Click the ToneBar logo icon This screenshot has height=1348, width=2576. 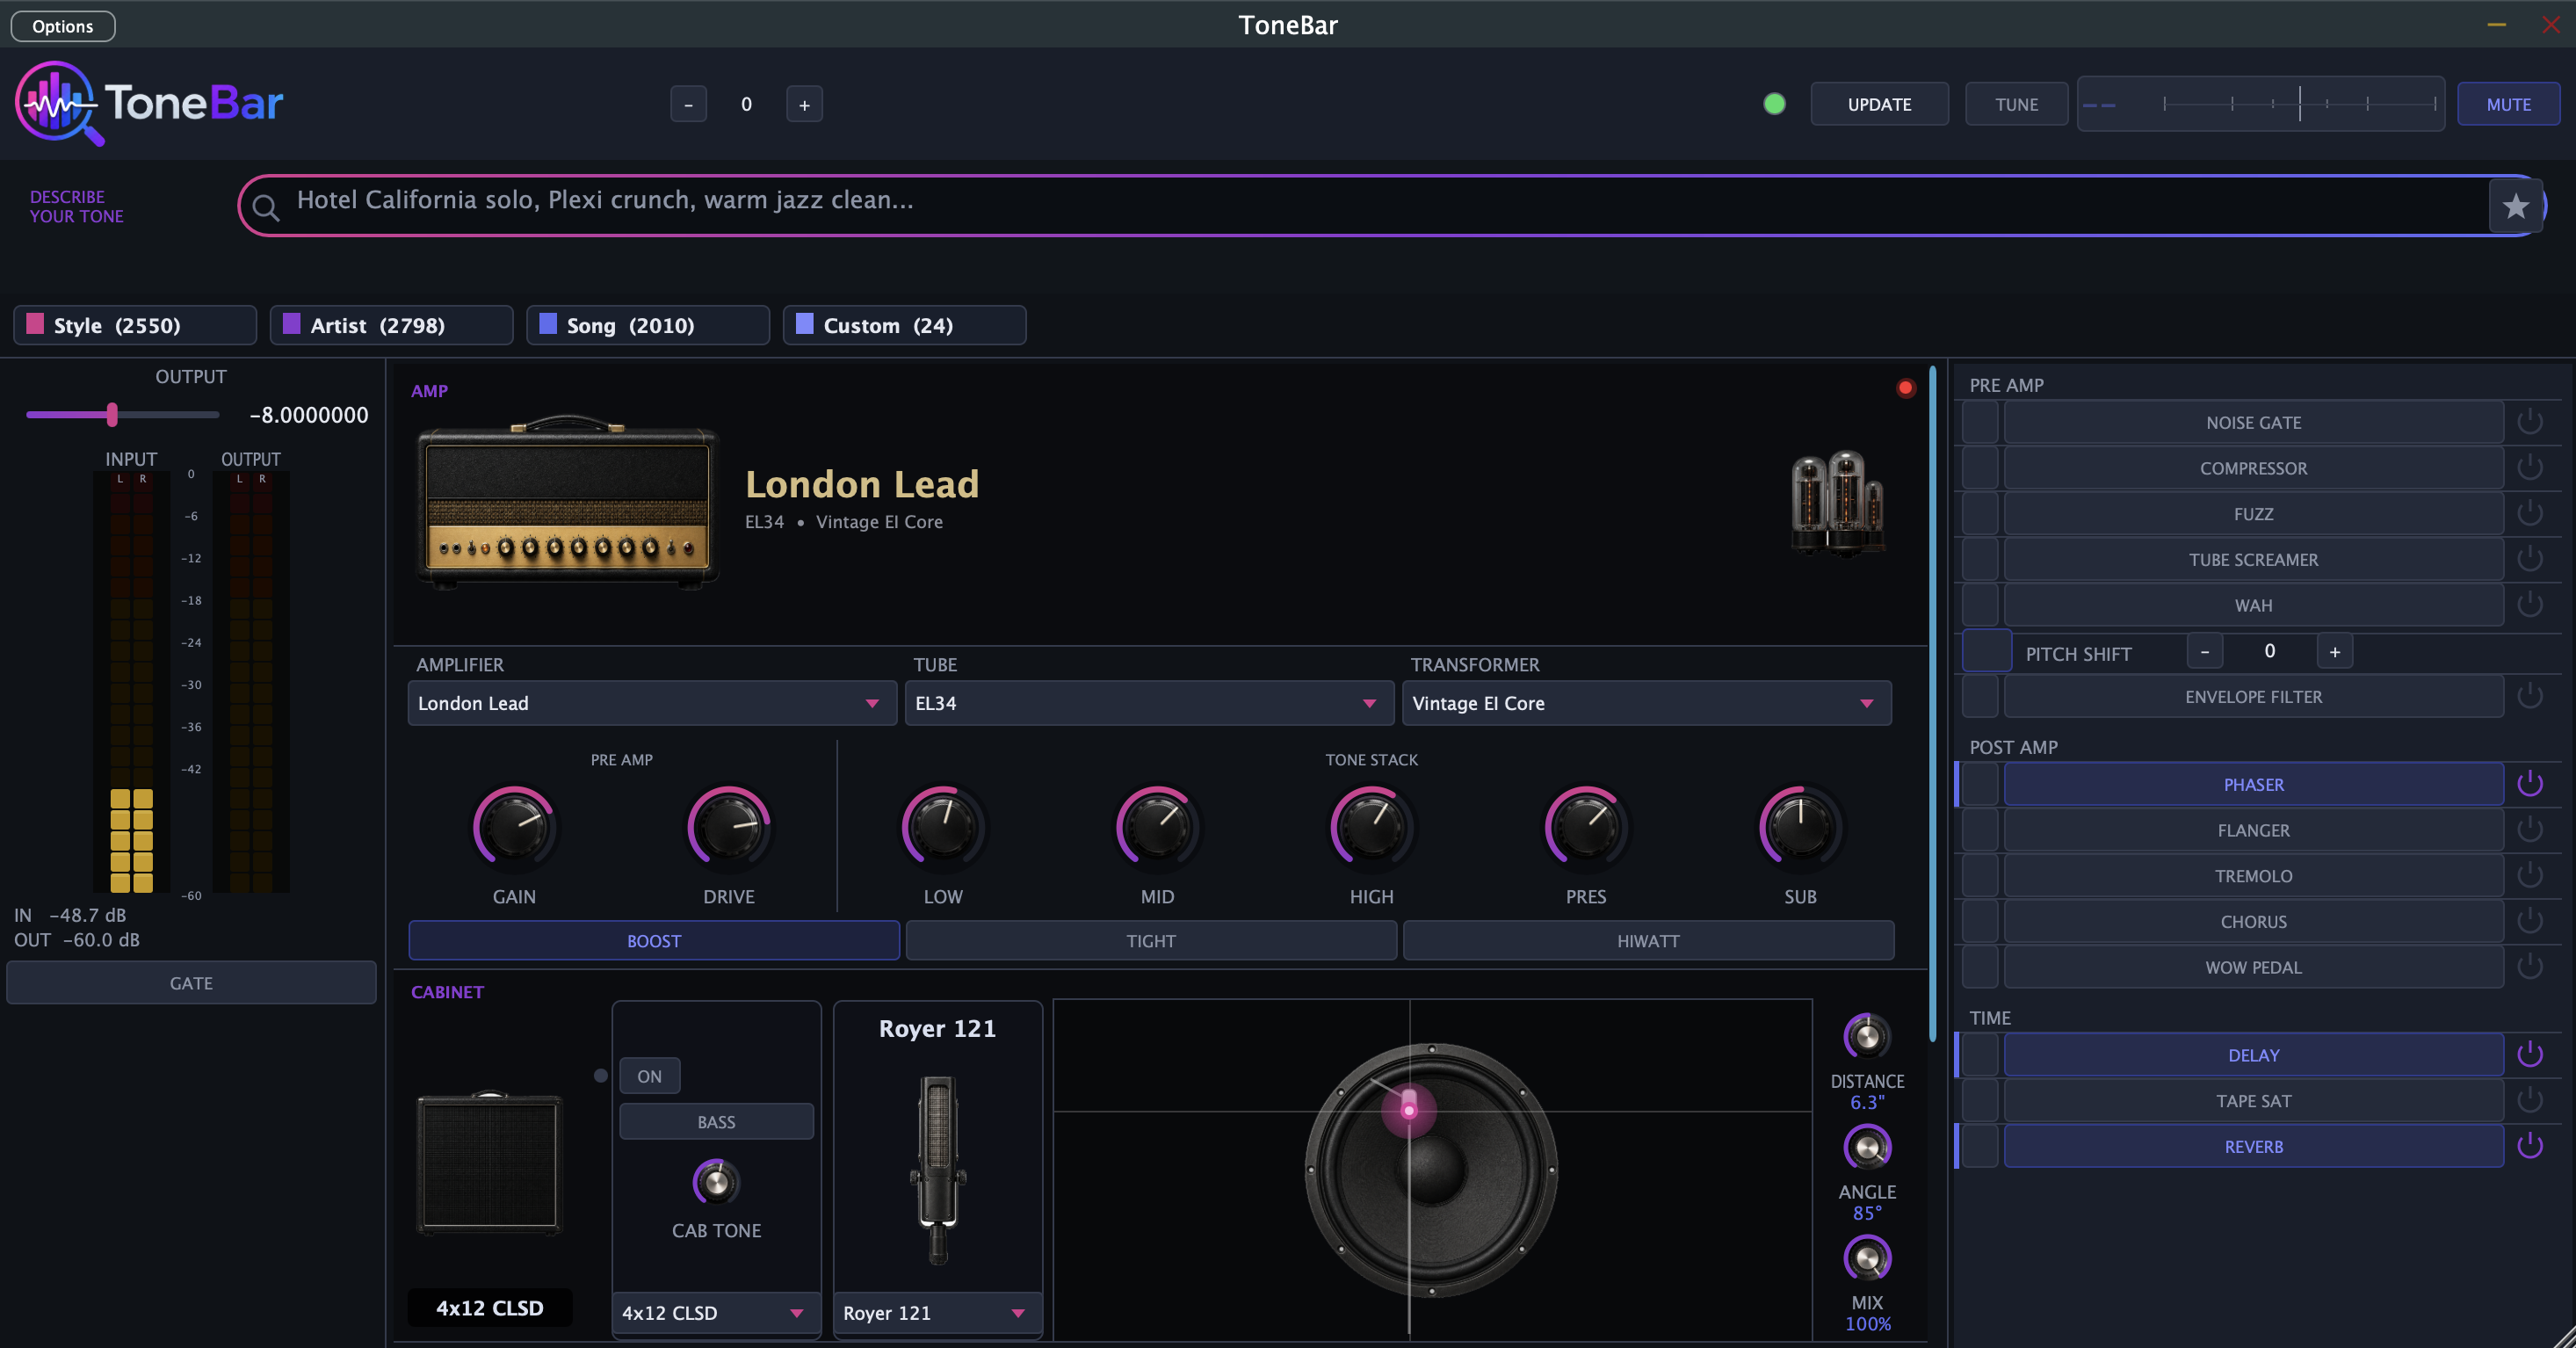[x=58, y=103]
